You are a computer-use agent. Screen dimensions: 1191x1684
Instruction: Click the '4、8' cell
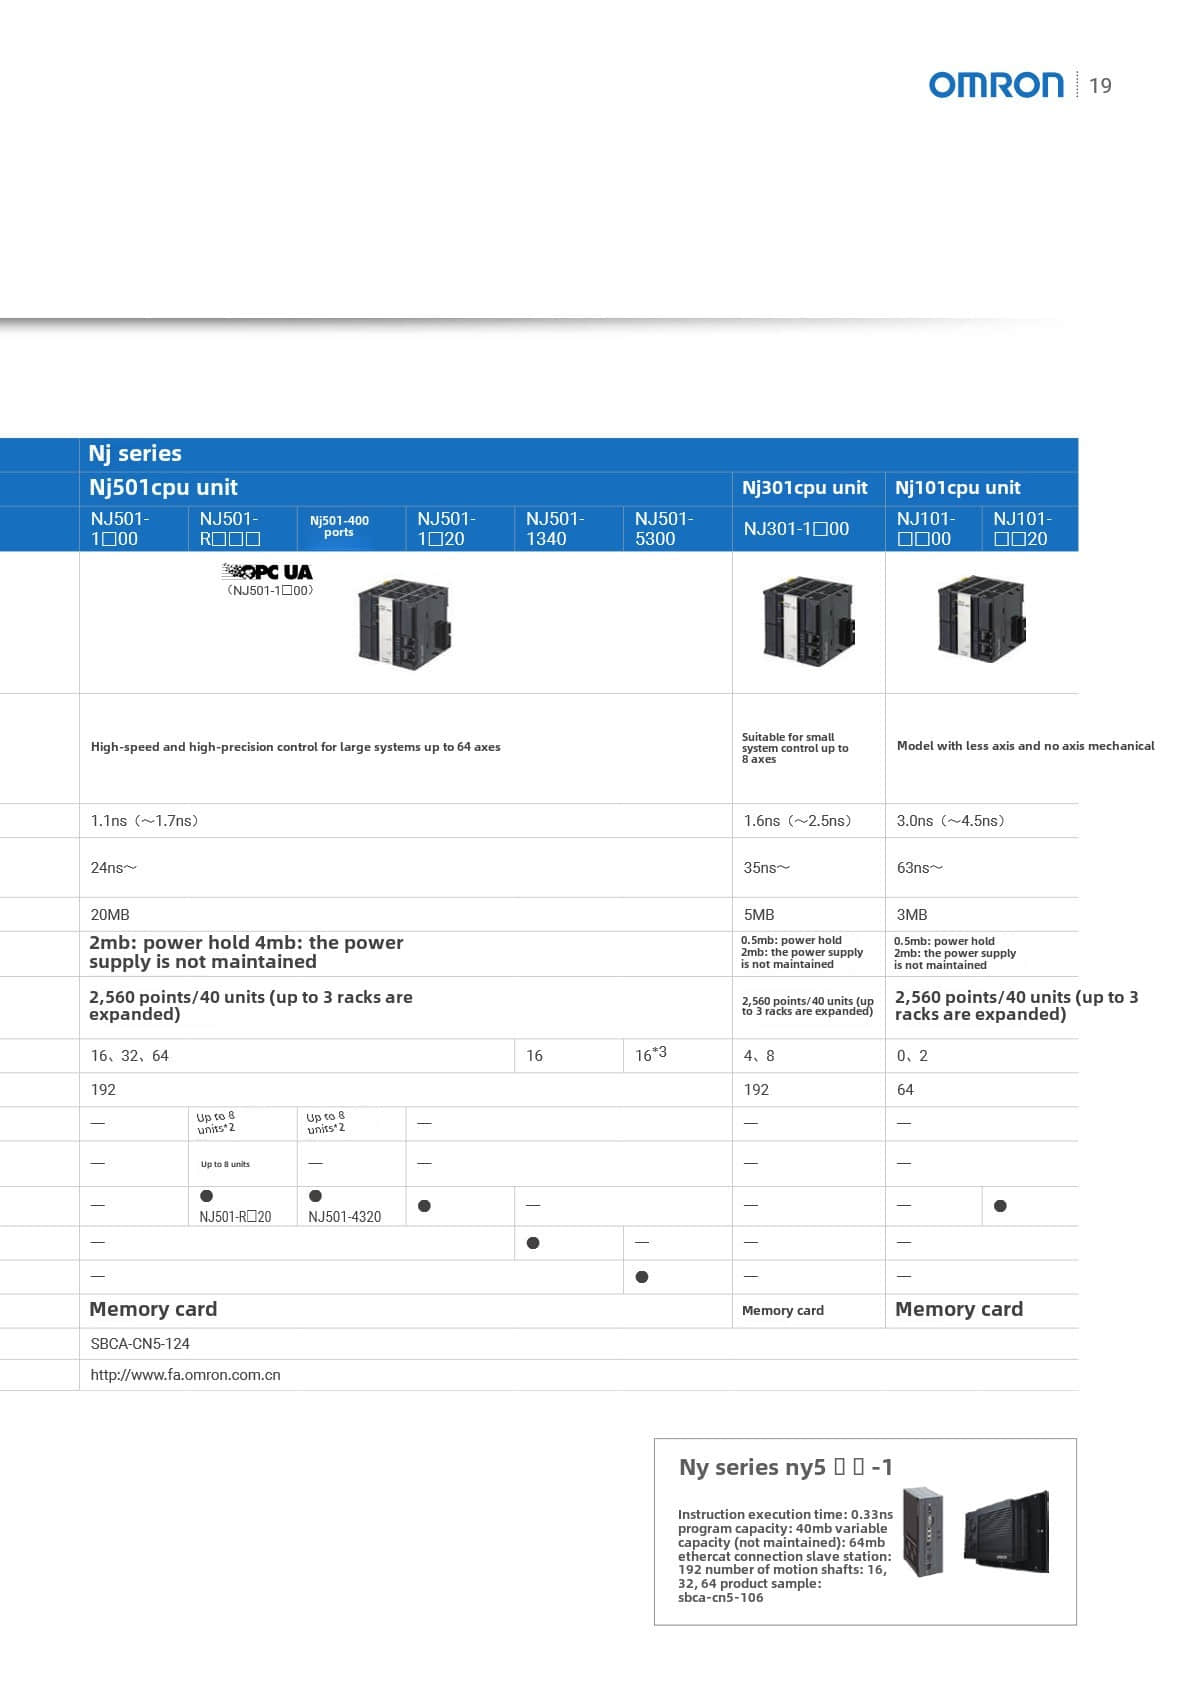[759, 1055]
